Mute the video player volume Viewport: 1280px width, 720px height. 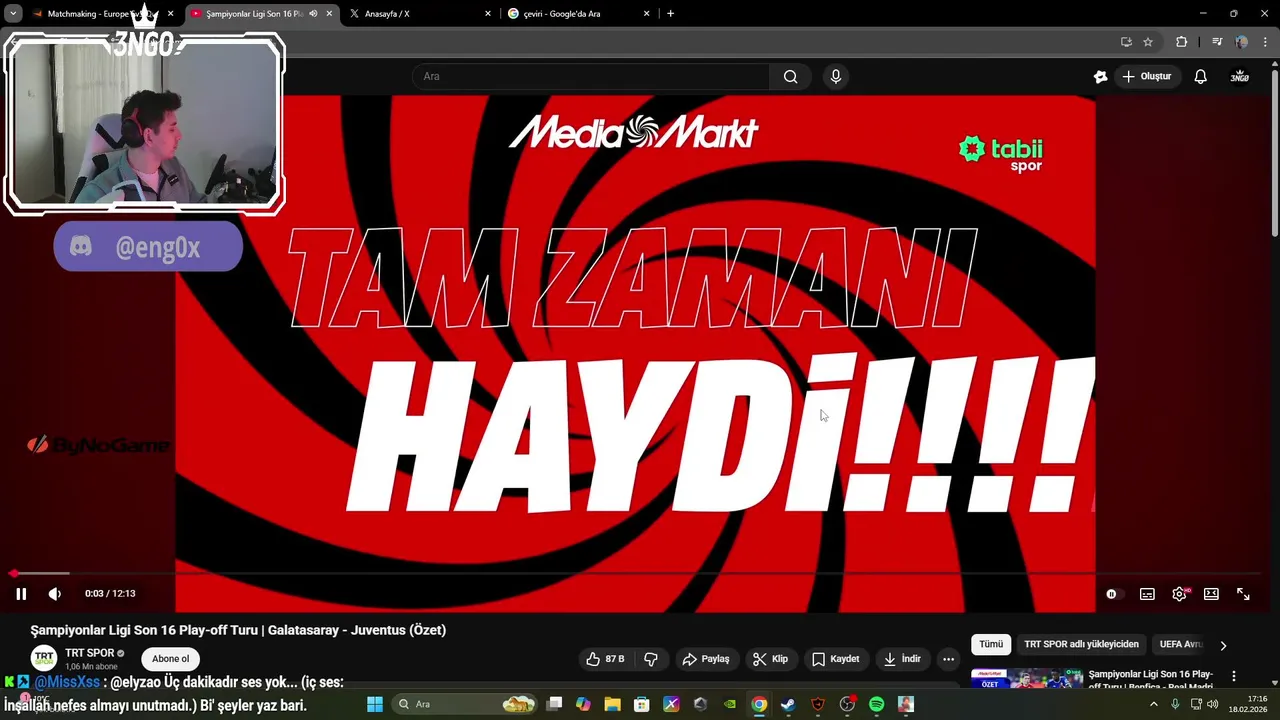tap(55, 594)
